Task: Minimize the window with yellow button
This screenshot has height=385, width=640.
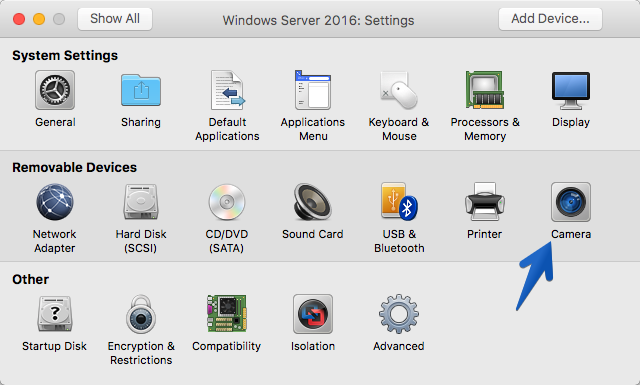Action: click(39, 19)
